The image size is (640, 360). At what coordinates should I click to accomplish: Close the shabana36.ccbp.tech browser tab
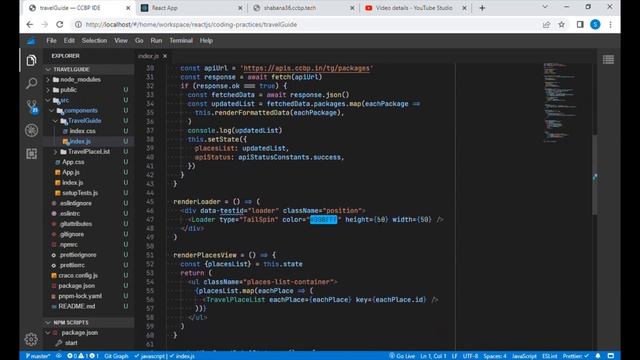352,8
